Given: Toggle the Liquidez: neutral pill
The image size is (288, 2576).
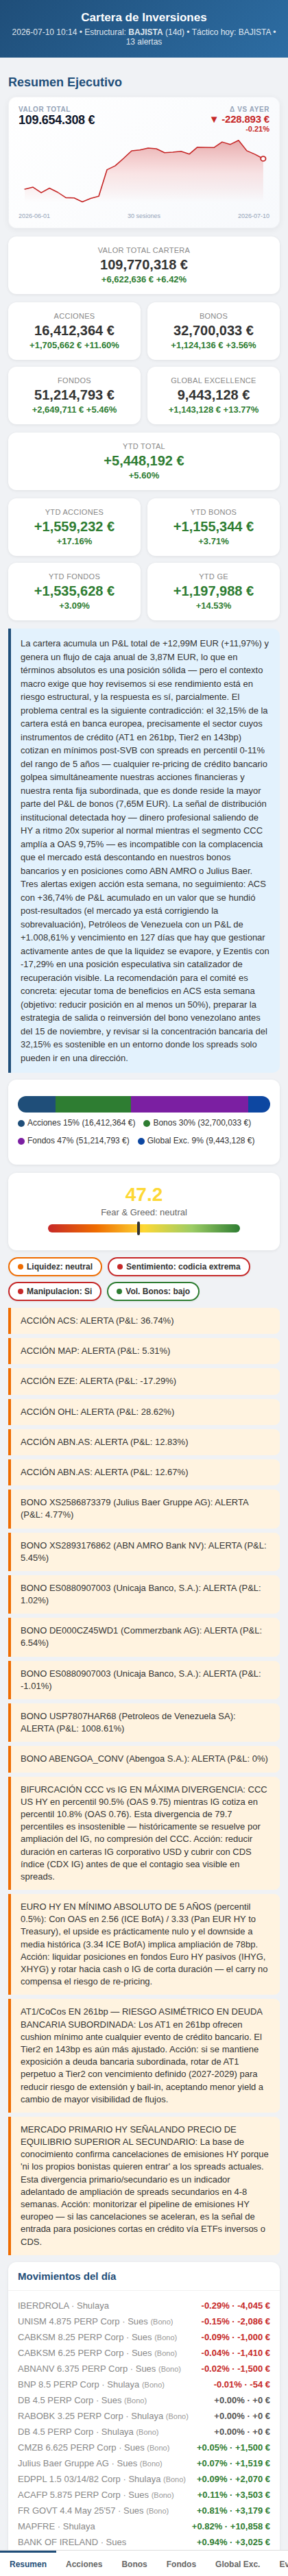Looking at the screenshot, I should click(x=55, y=1267).
